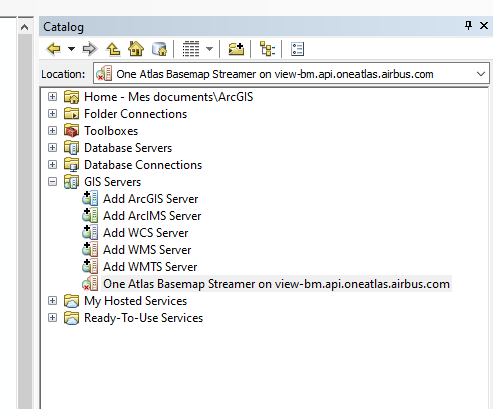
Task: Click Add ArcIMS Server entry
Action: point(152,216)
